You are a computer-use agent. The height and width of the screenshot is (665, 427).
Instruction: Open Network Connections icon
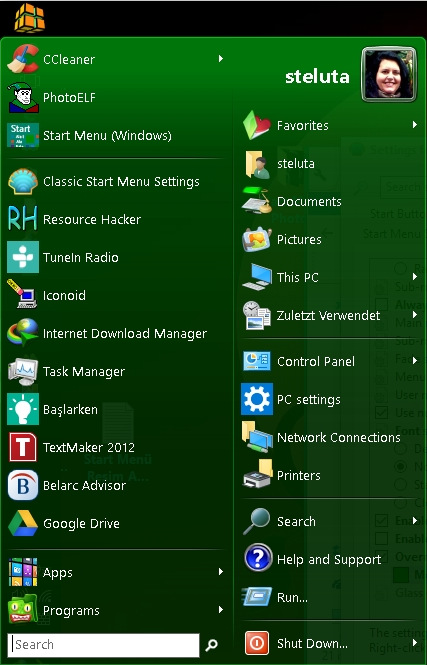(257, 437)
